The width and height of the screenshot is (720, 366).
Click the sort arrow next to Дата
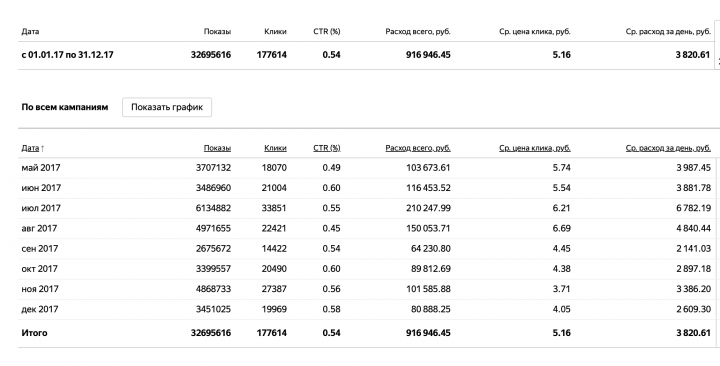coord(43,148)
